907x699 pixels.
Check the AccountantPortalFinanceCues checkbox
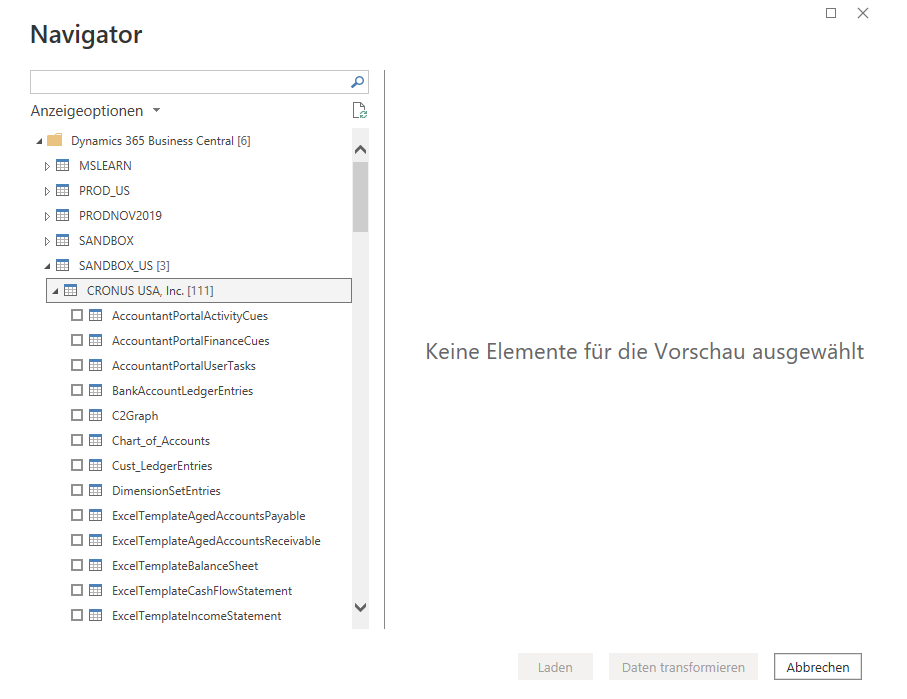pyautogui.click(x=77, y=340)
